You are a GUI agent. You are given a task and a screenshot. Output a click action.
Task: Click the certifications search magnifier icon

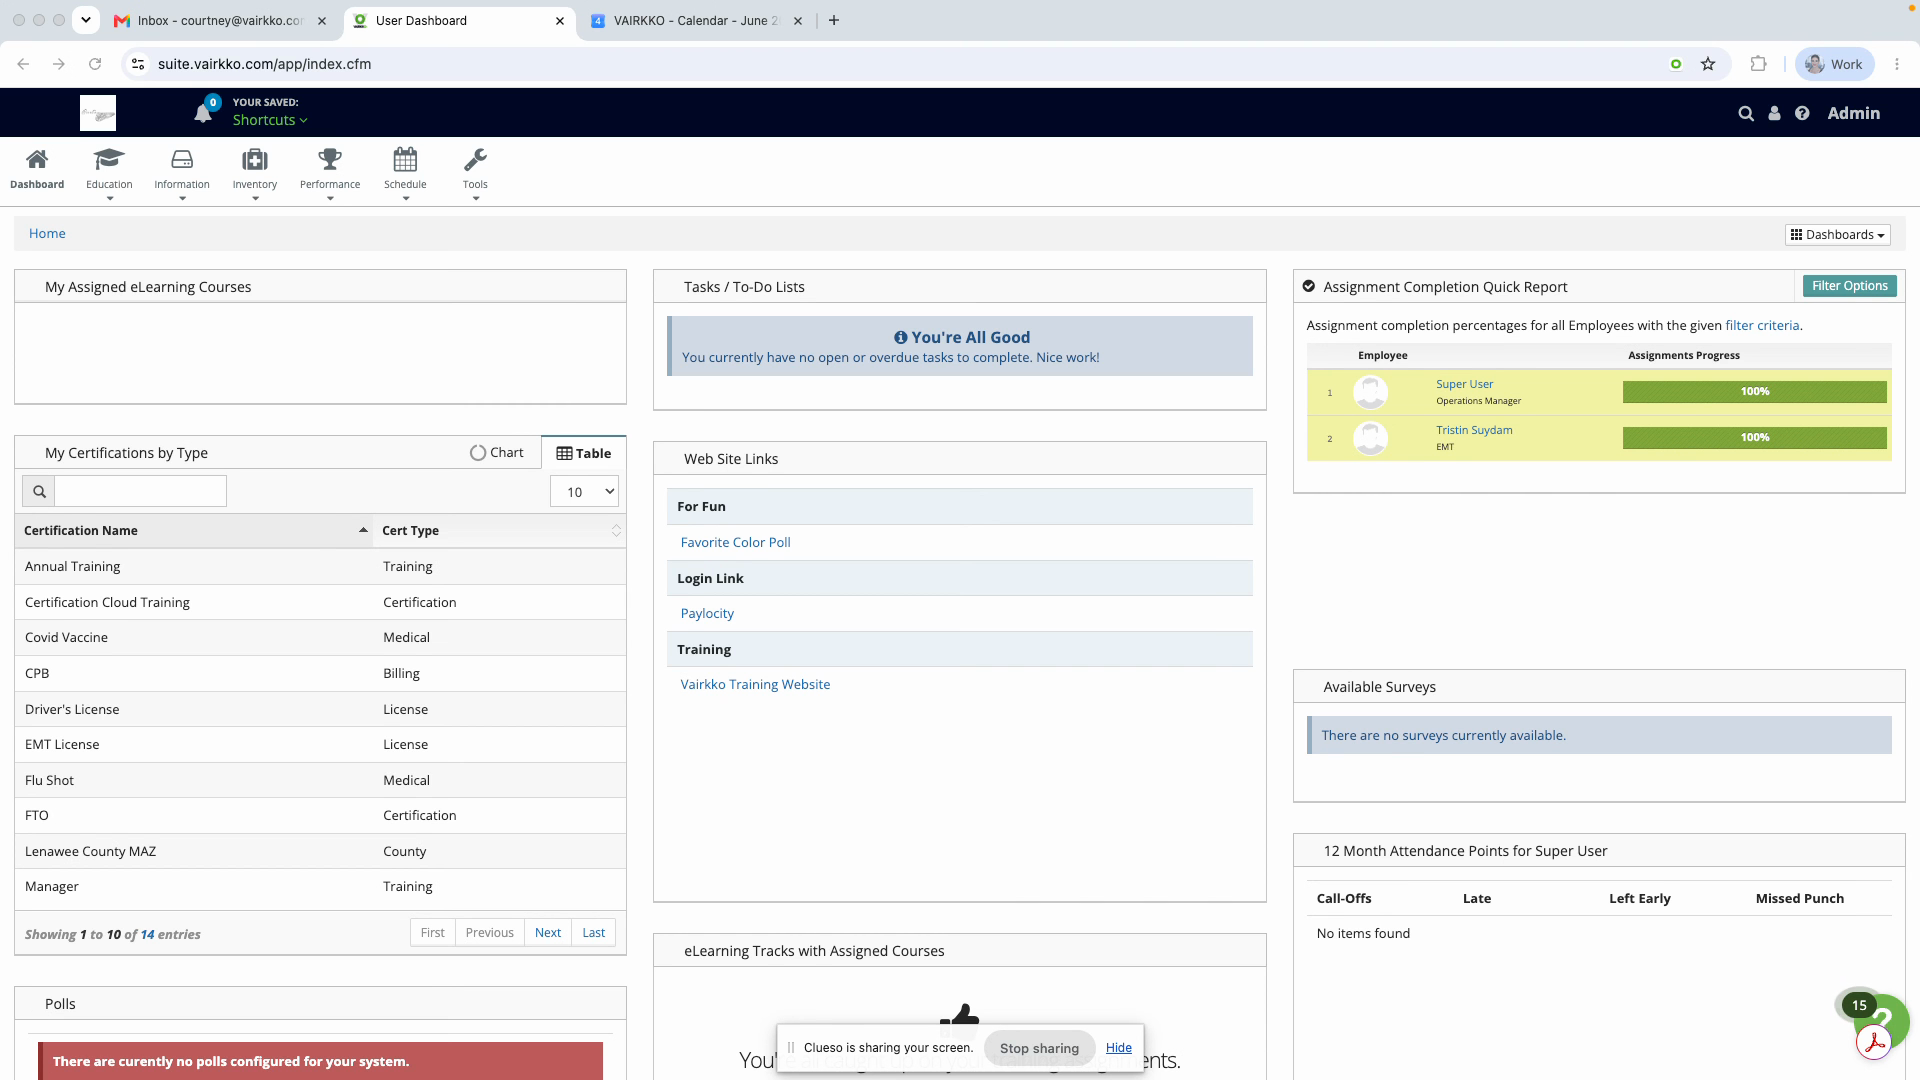(x=39, y=491)
